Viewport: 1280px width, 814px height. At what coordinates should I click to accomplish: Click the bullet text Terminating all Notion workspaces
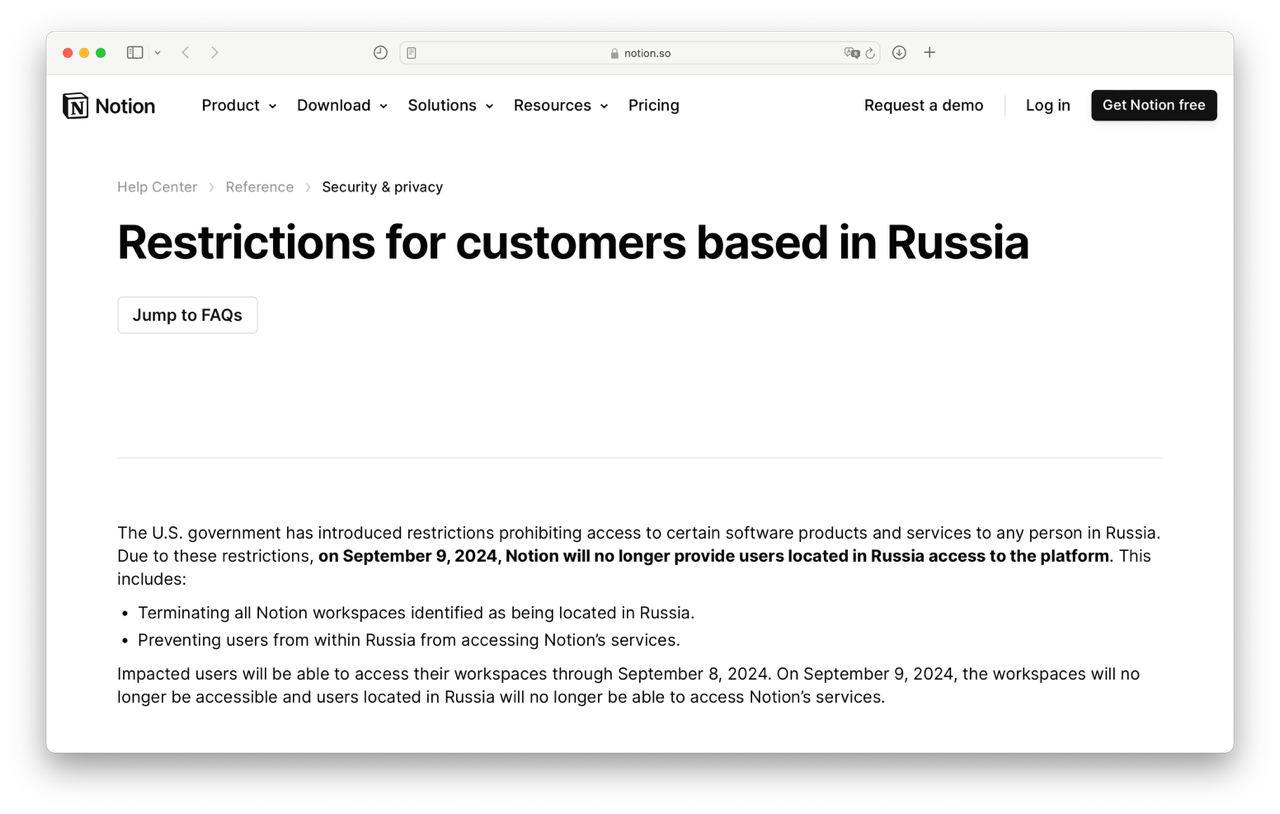[416, 613]
